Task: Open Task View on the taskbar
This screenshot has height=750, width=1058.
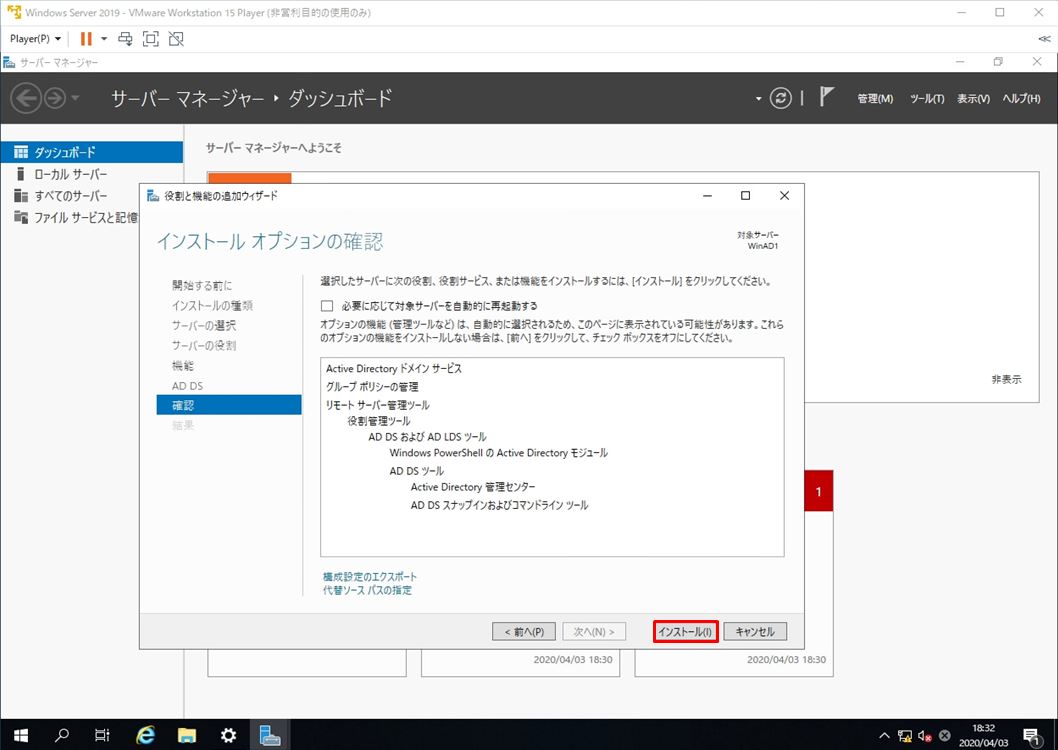Action: (x=102, y=735)
